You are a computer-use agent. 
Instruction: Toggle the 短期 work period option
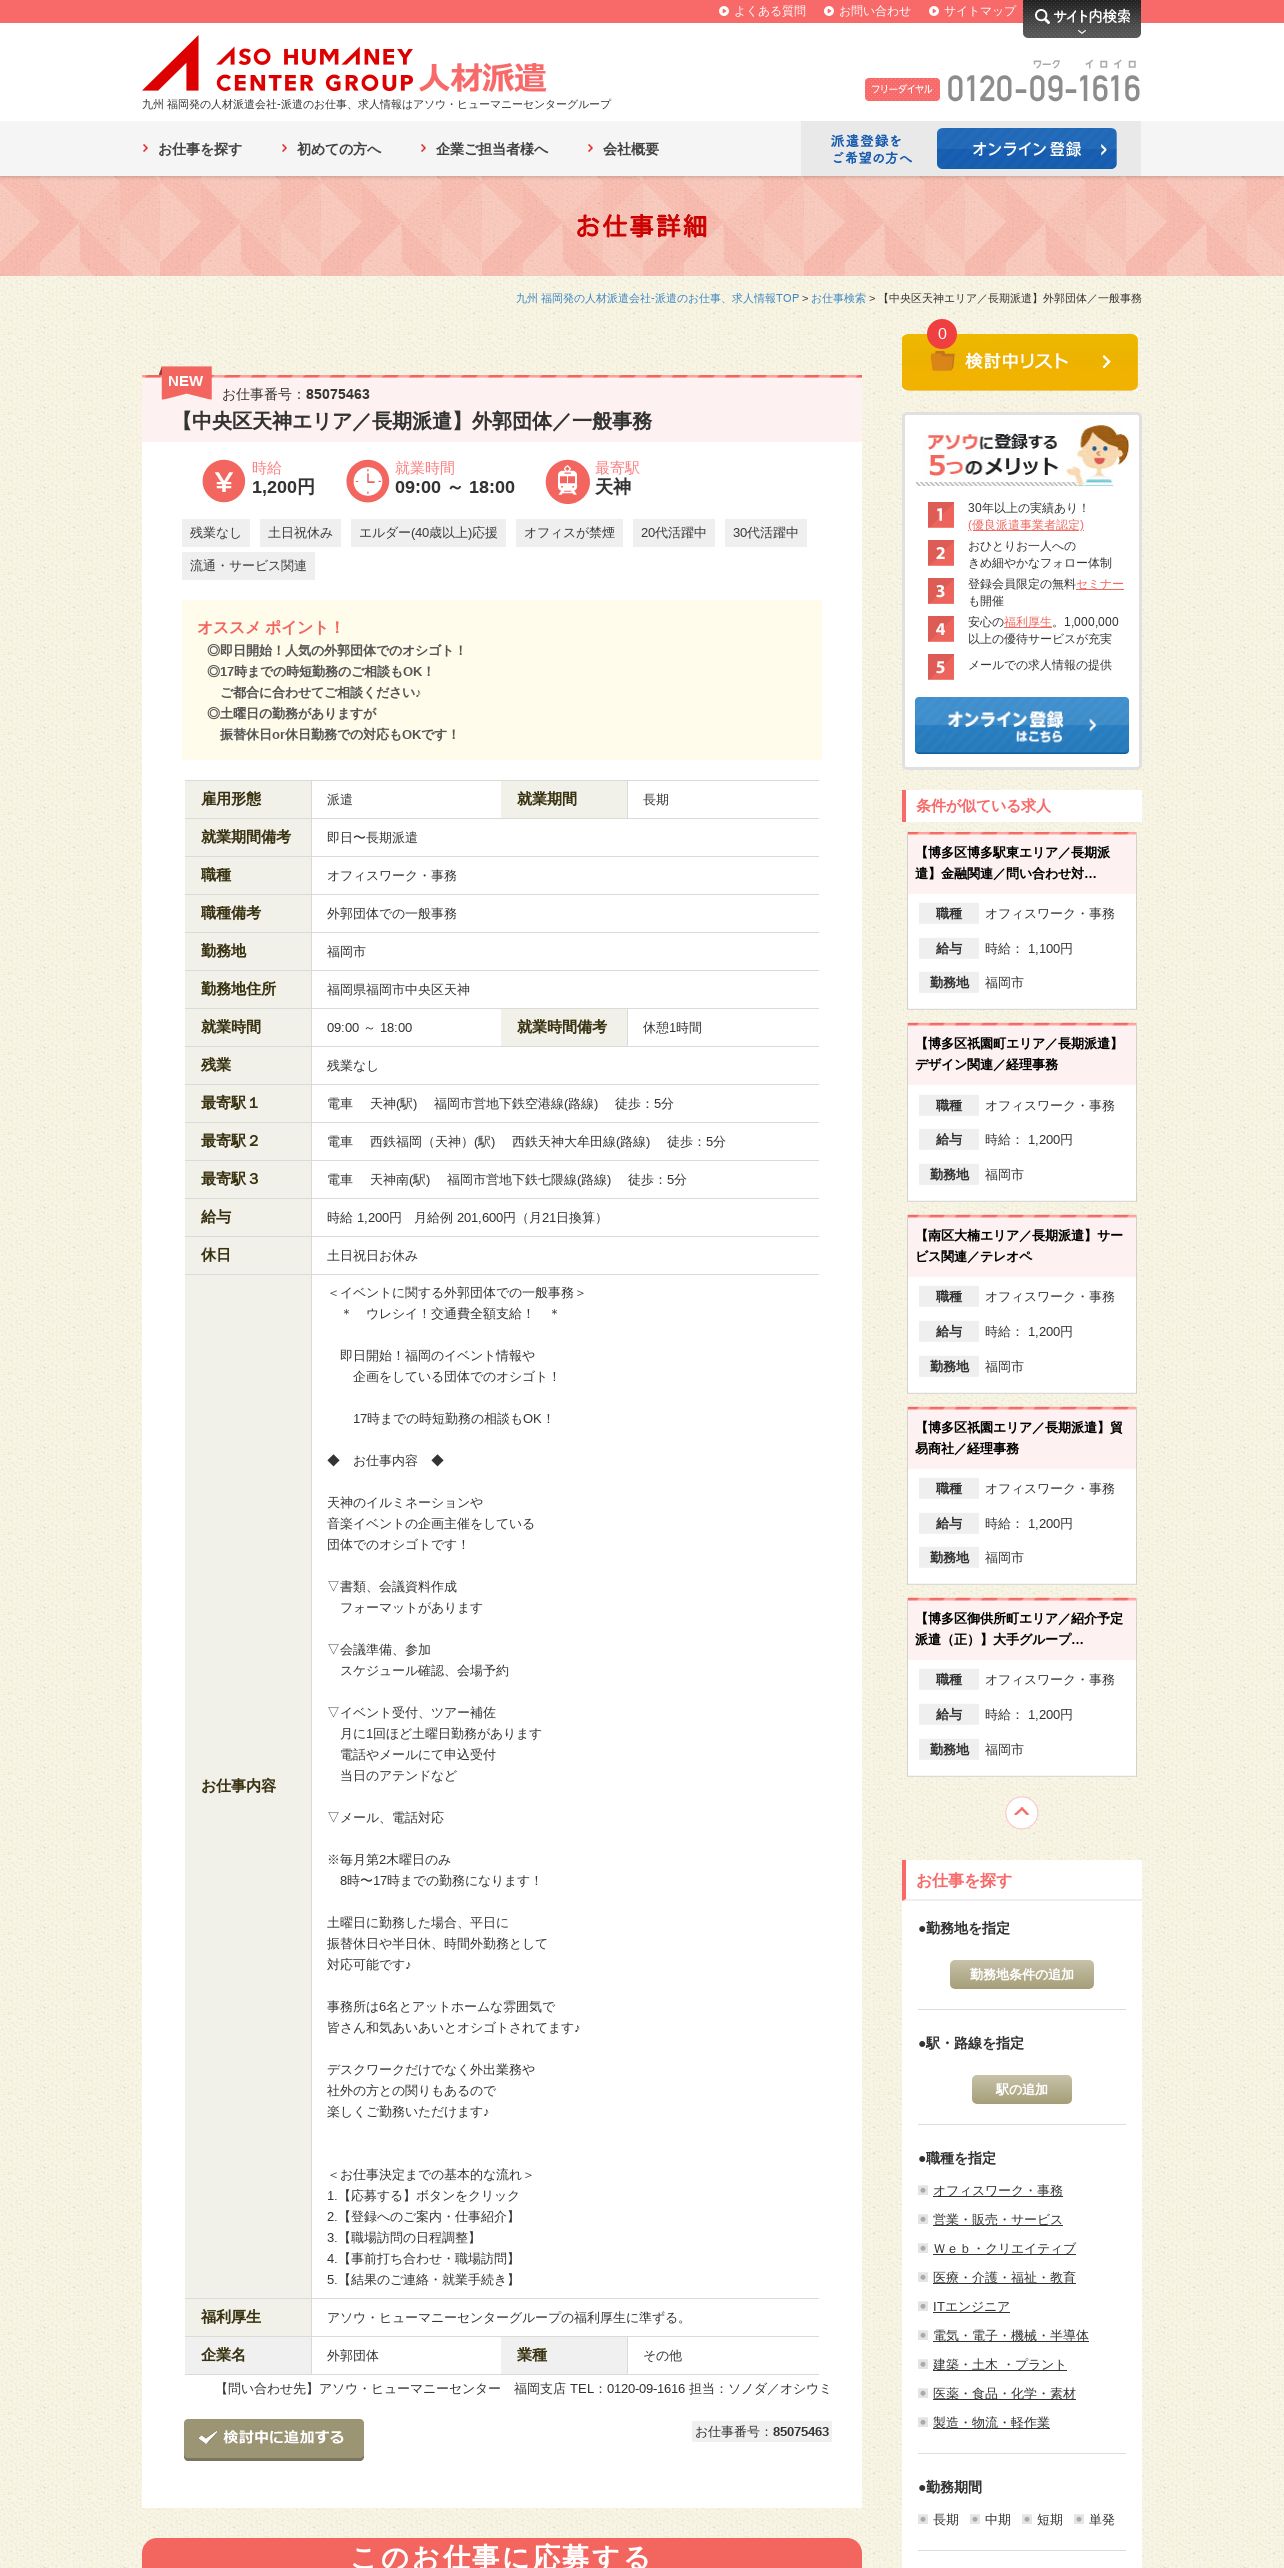tap(1043, 2519)
